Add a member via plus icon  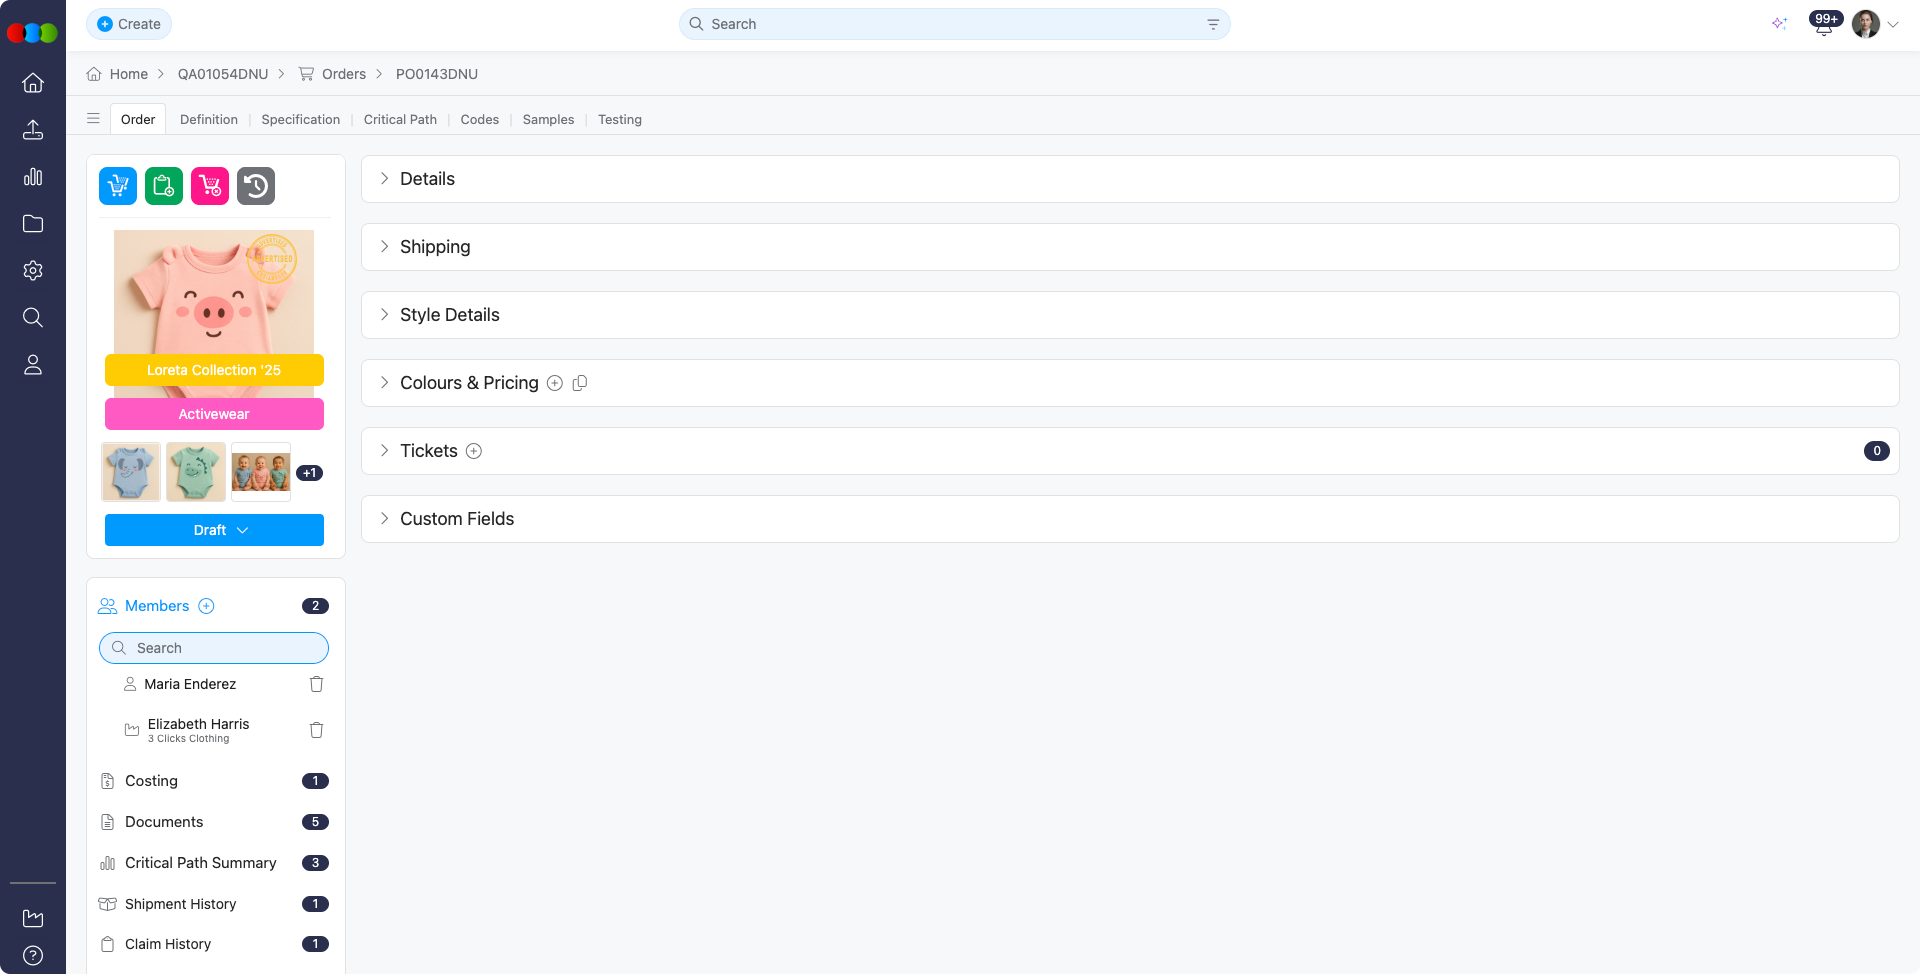pos(206,606)
